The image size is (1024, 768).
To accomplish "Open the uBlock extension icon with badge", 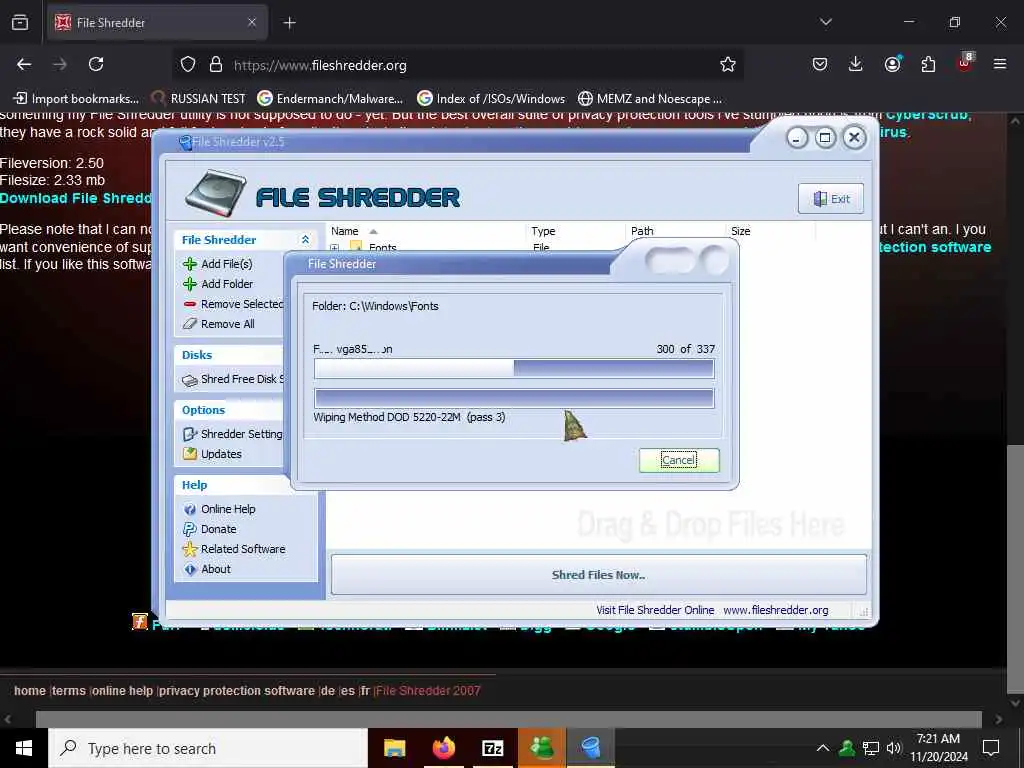I will pos(965,63).
